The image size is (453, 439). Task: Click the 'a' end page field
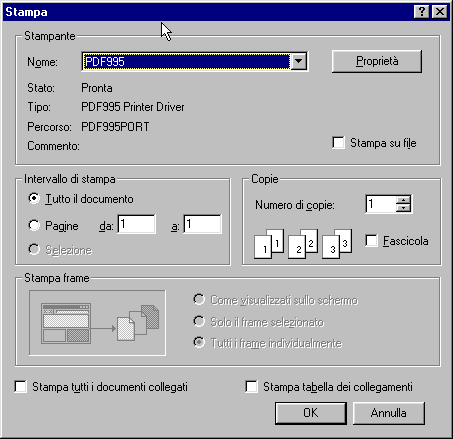coord(202,224)
